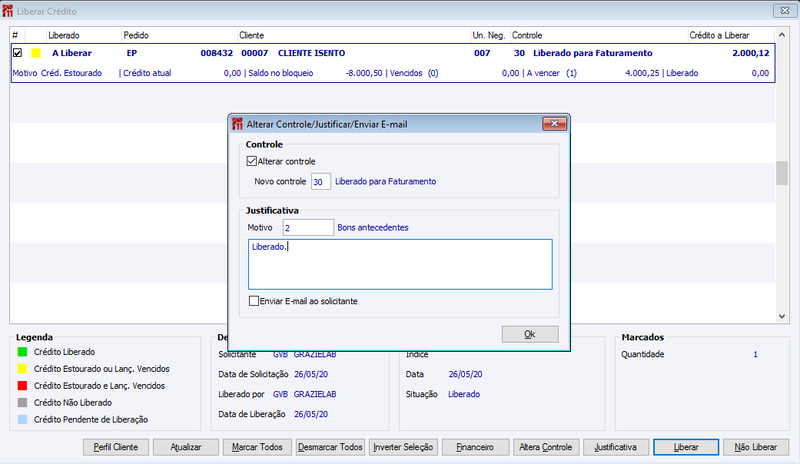Image resolution: width=800 pixels, height=464 pixels.
Task: Click the Justificativa button
Action: click(x=616, y=447)
